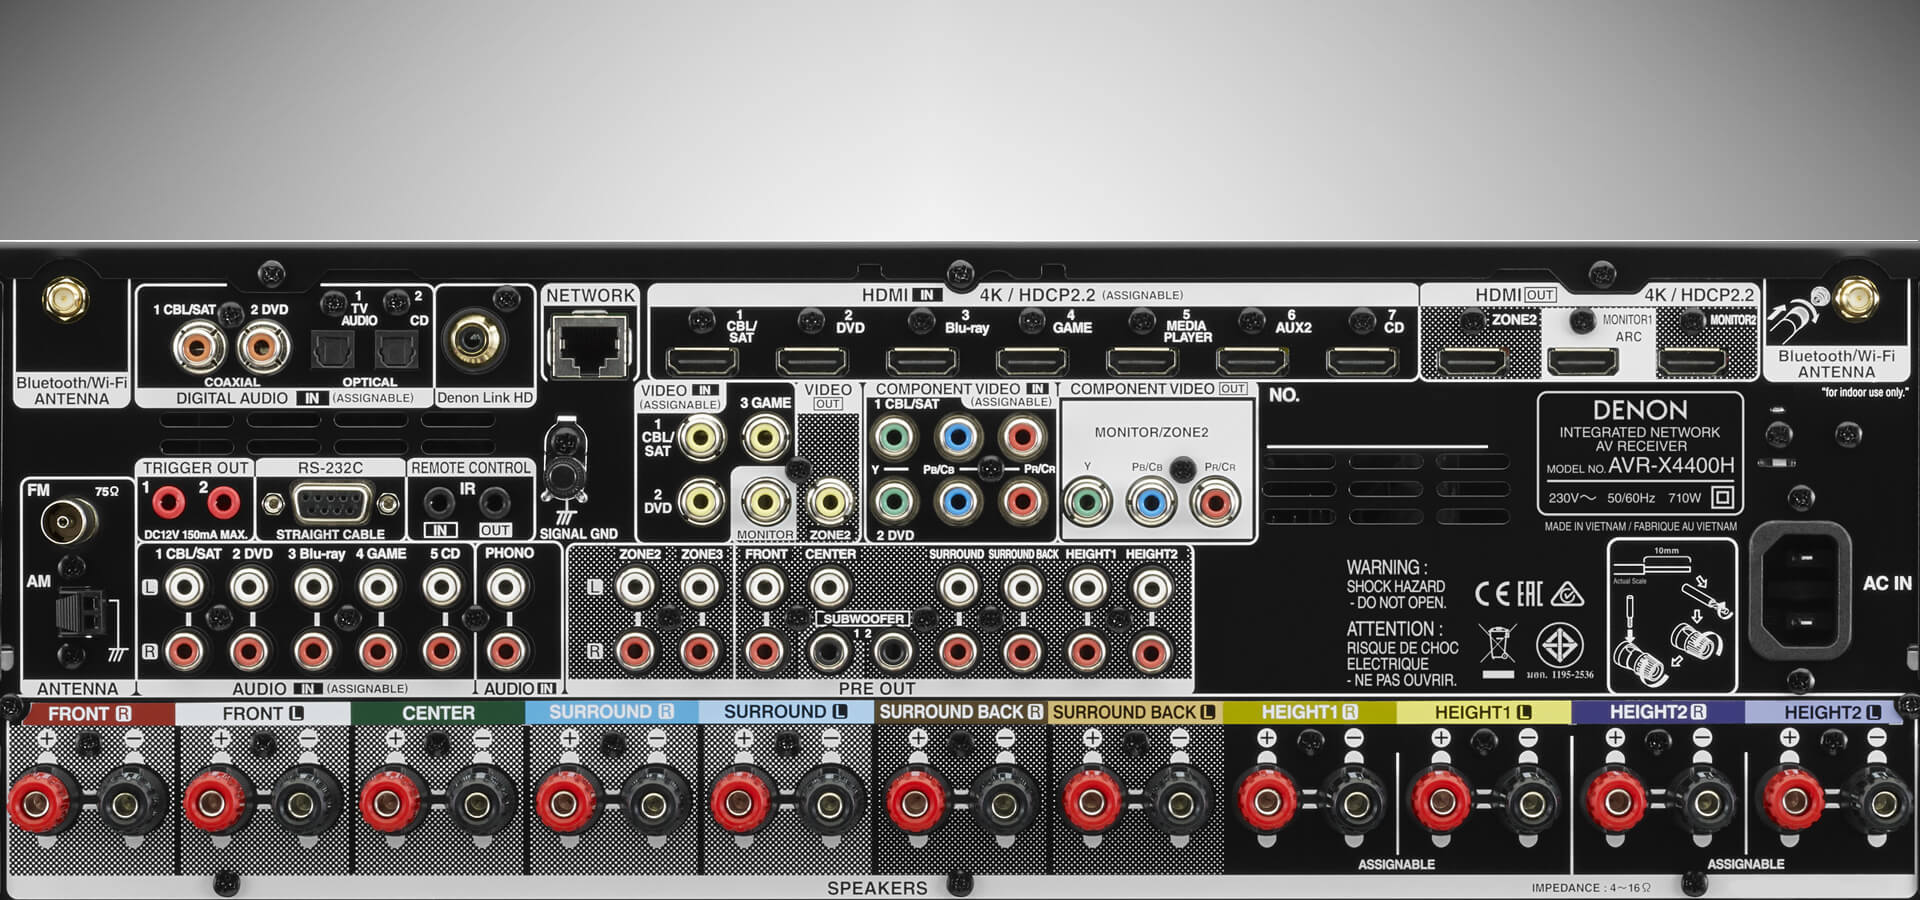
Task: Click the left Bluetooth/Wi-Fi gold antenna connector
Action: click(x=67, y=300)
